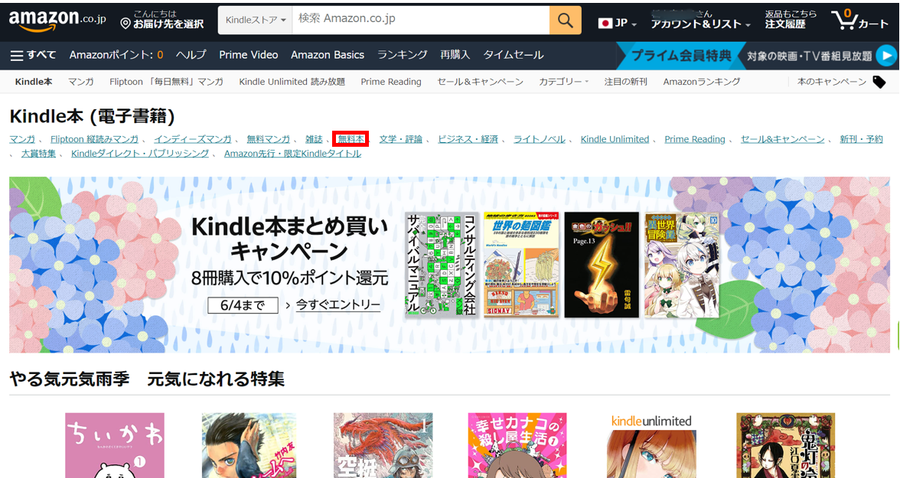Screen dimensions: 900x478
Task: Click the インディーズマンガ link
Action: 192,139
